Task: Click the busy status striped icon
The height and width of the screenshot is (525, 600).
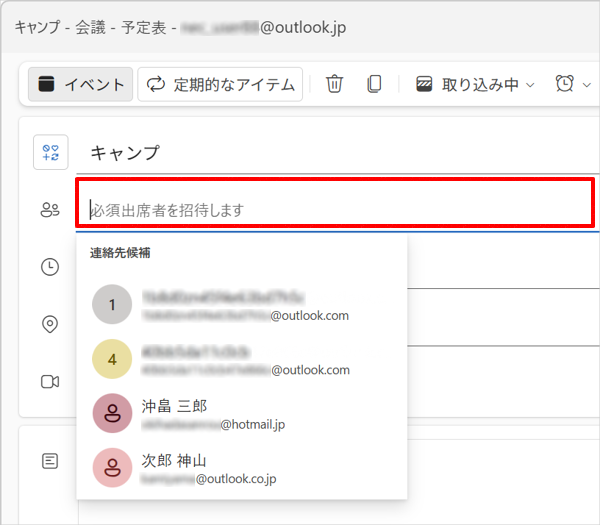Action: [x=424, y=84]
